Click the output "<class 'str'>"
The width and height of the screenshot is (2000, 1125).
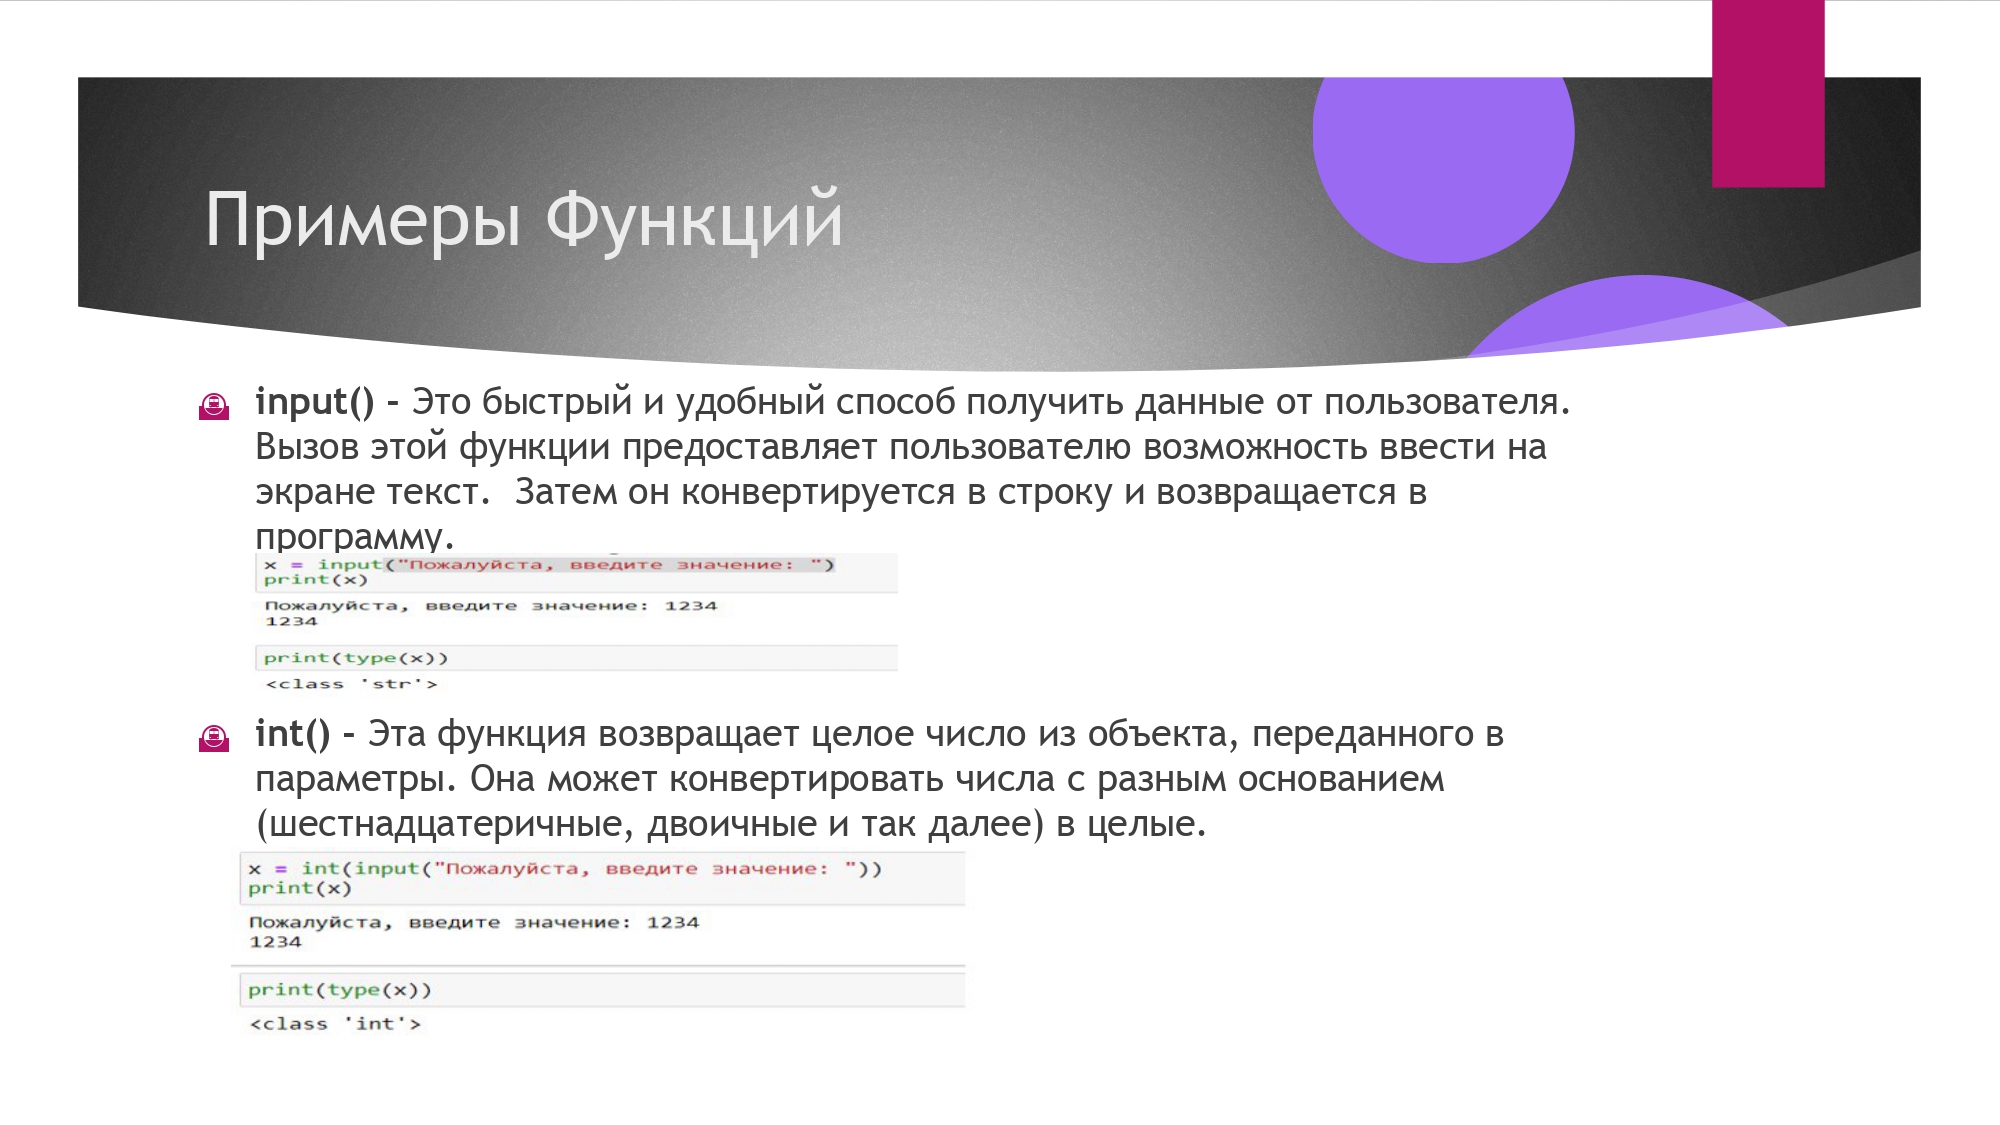[x=352, y=684]
